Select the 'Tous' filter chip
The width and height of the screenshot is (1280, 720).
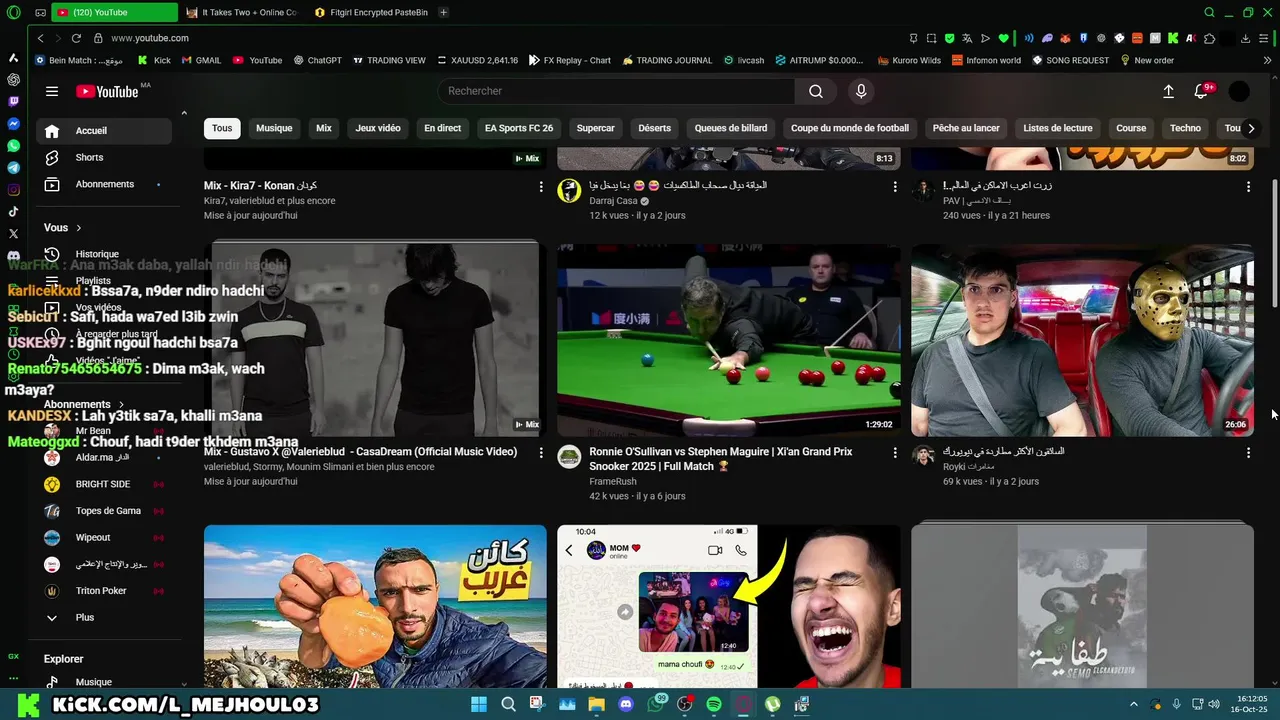click(222, 128)
